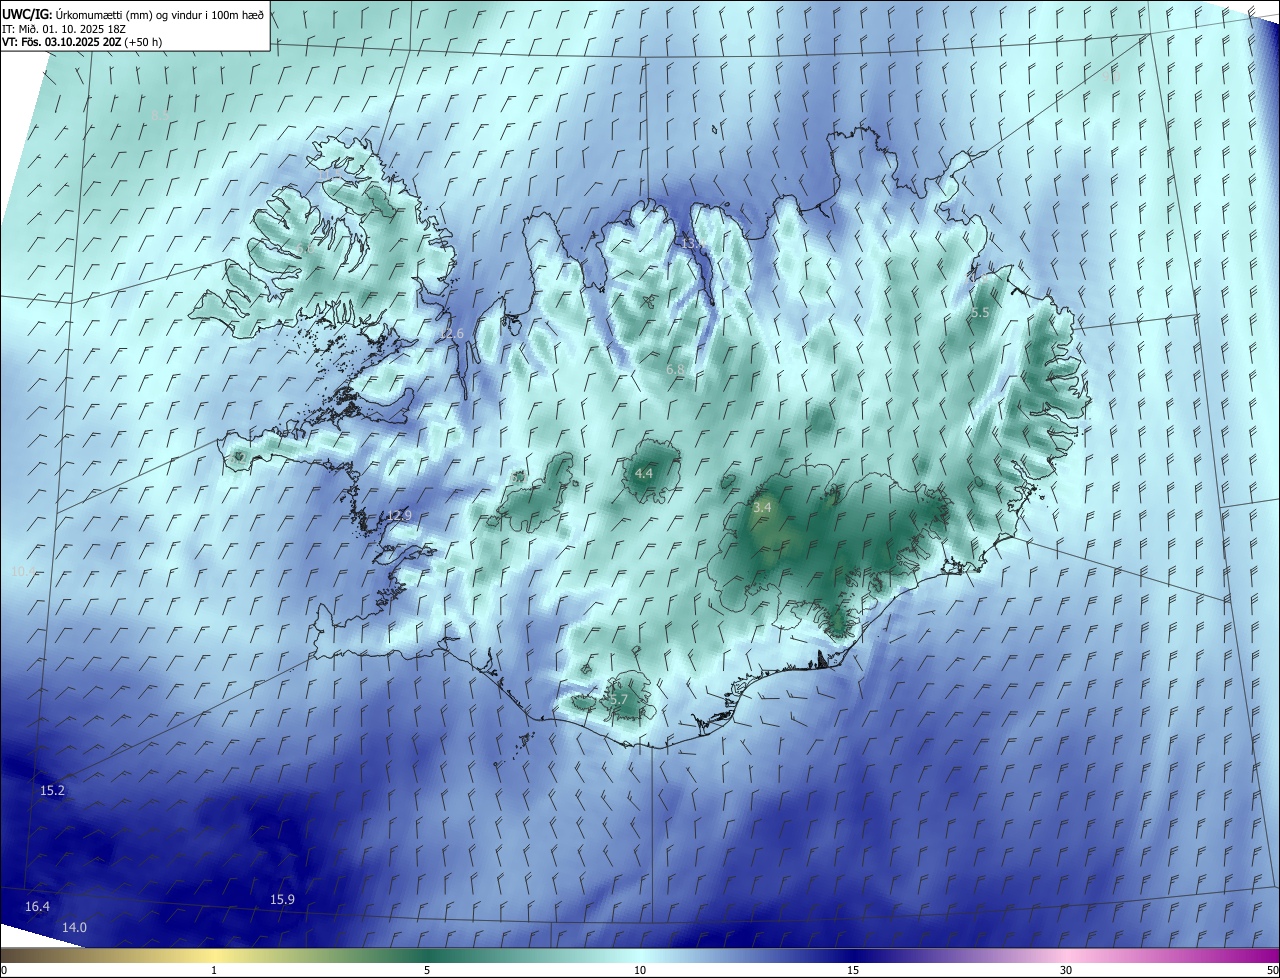Click the 6.8 value label on map

click(x=675, y=370)
